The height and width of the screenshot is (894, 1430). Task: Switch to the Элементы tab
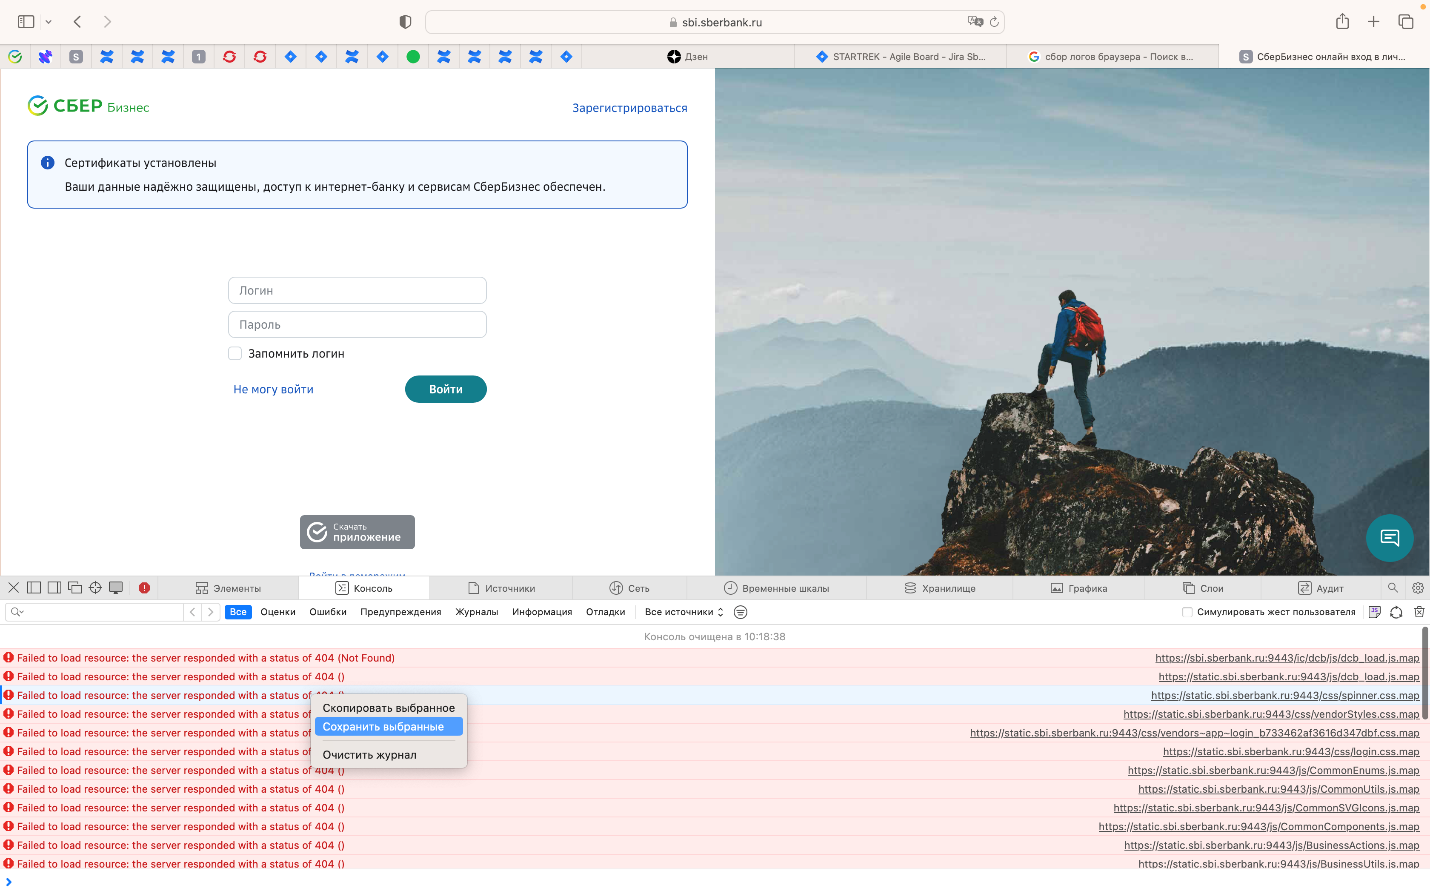click(228, 588)
